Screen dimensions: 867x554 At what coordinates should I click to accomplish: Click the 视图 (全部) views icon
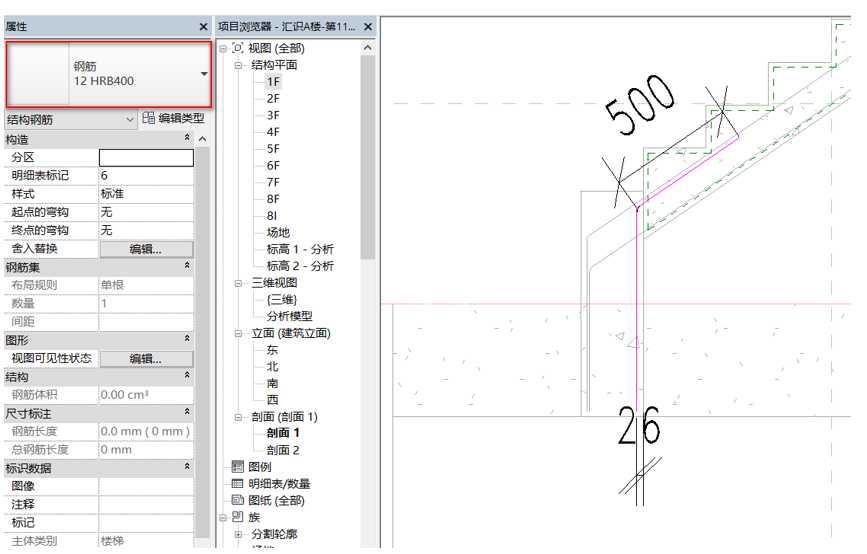pos(238,48)
